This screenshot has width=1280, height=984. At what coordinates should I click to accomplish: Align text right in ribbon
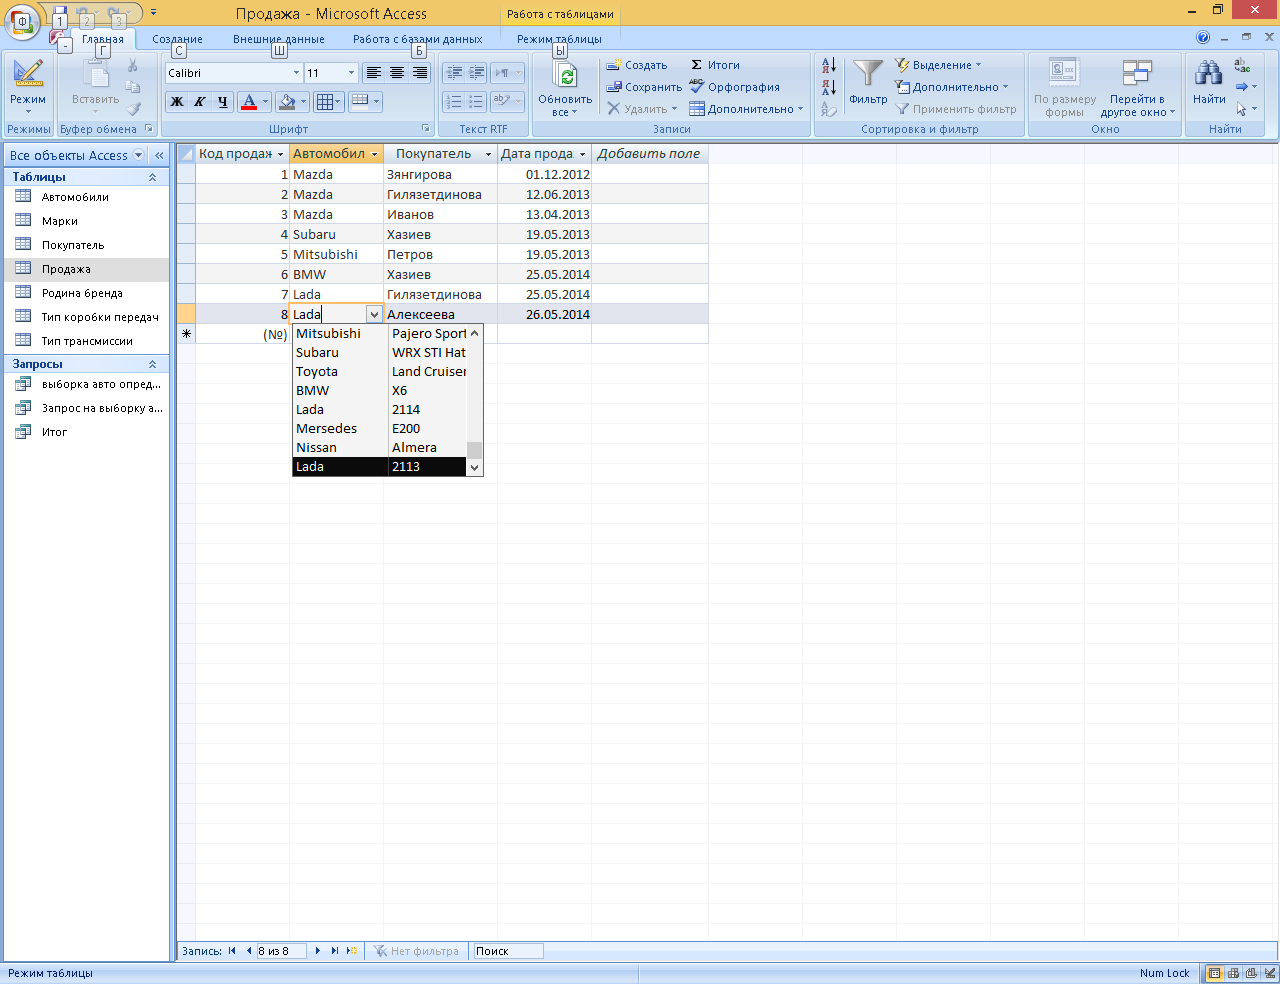pyautogui.click(x=420, y=73)
